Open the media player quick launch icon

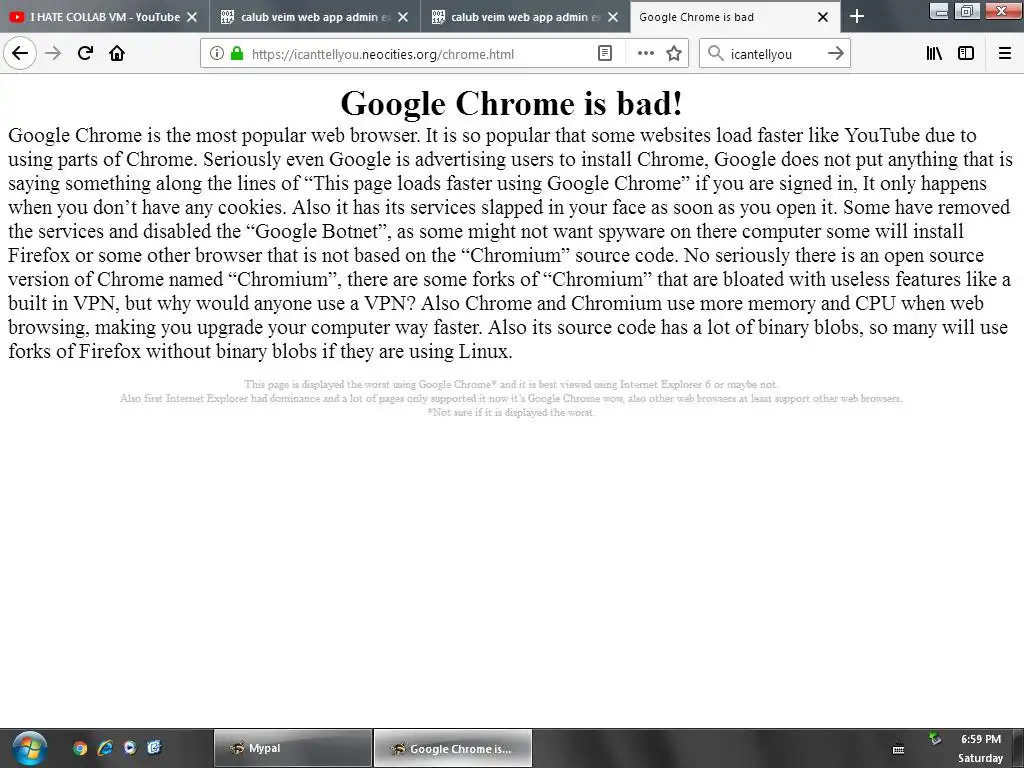pos(129,748)
